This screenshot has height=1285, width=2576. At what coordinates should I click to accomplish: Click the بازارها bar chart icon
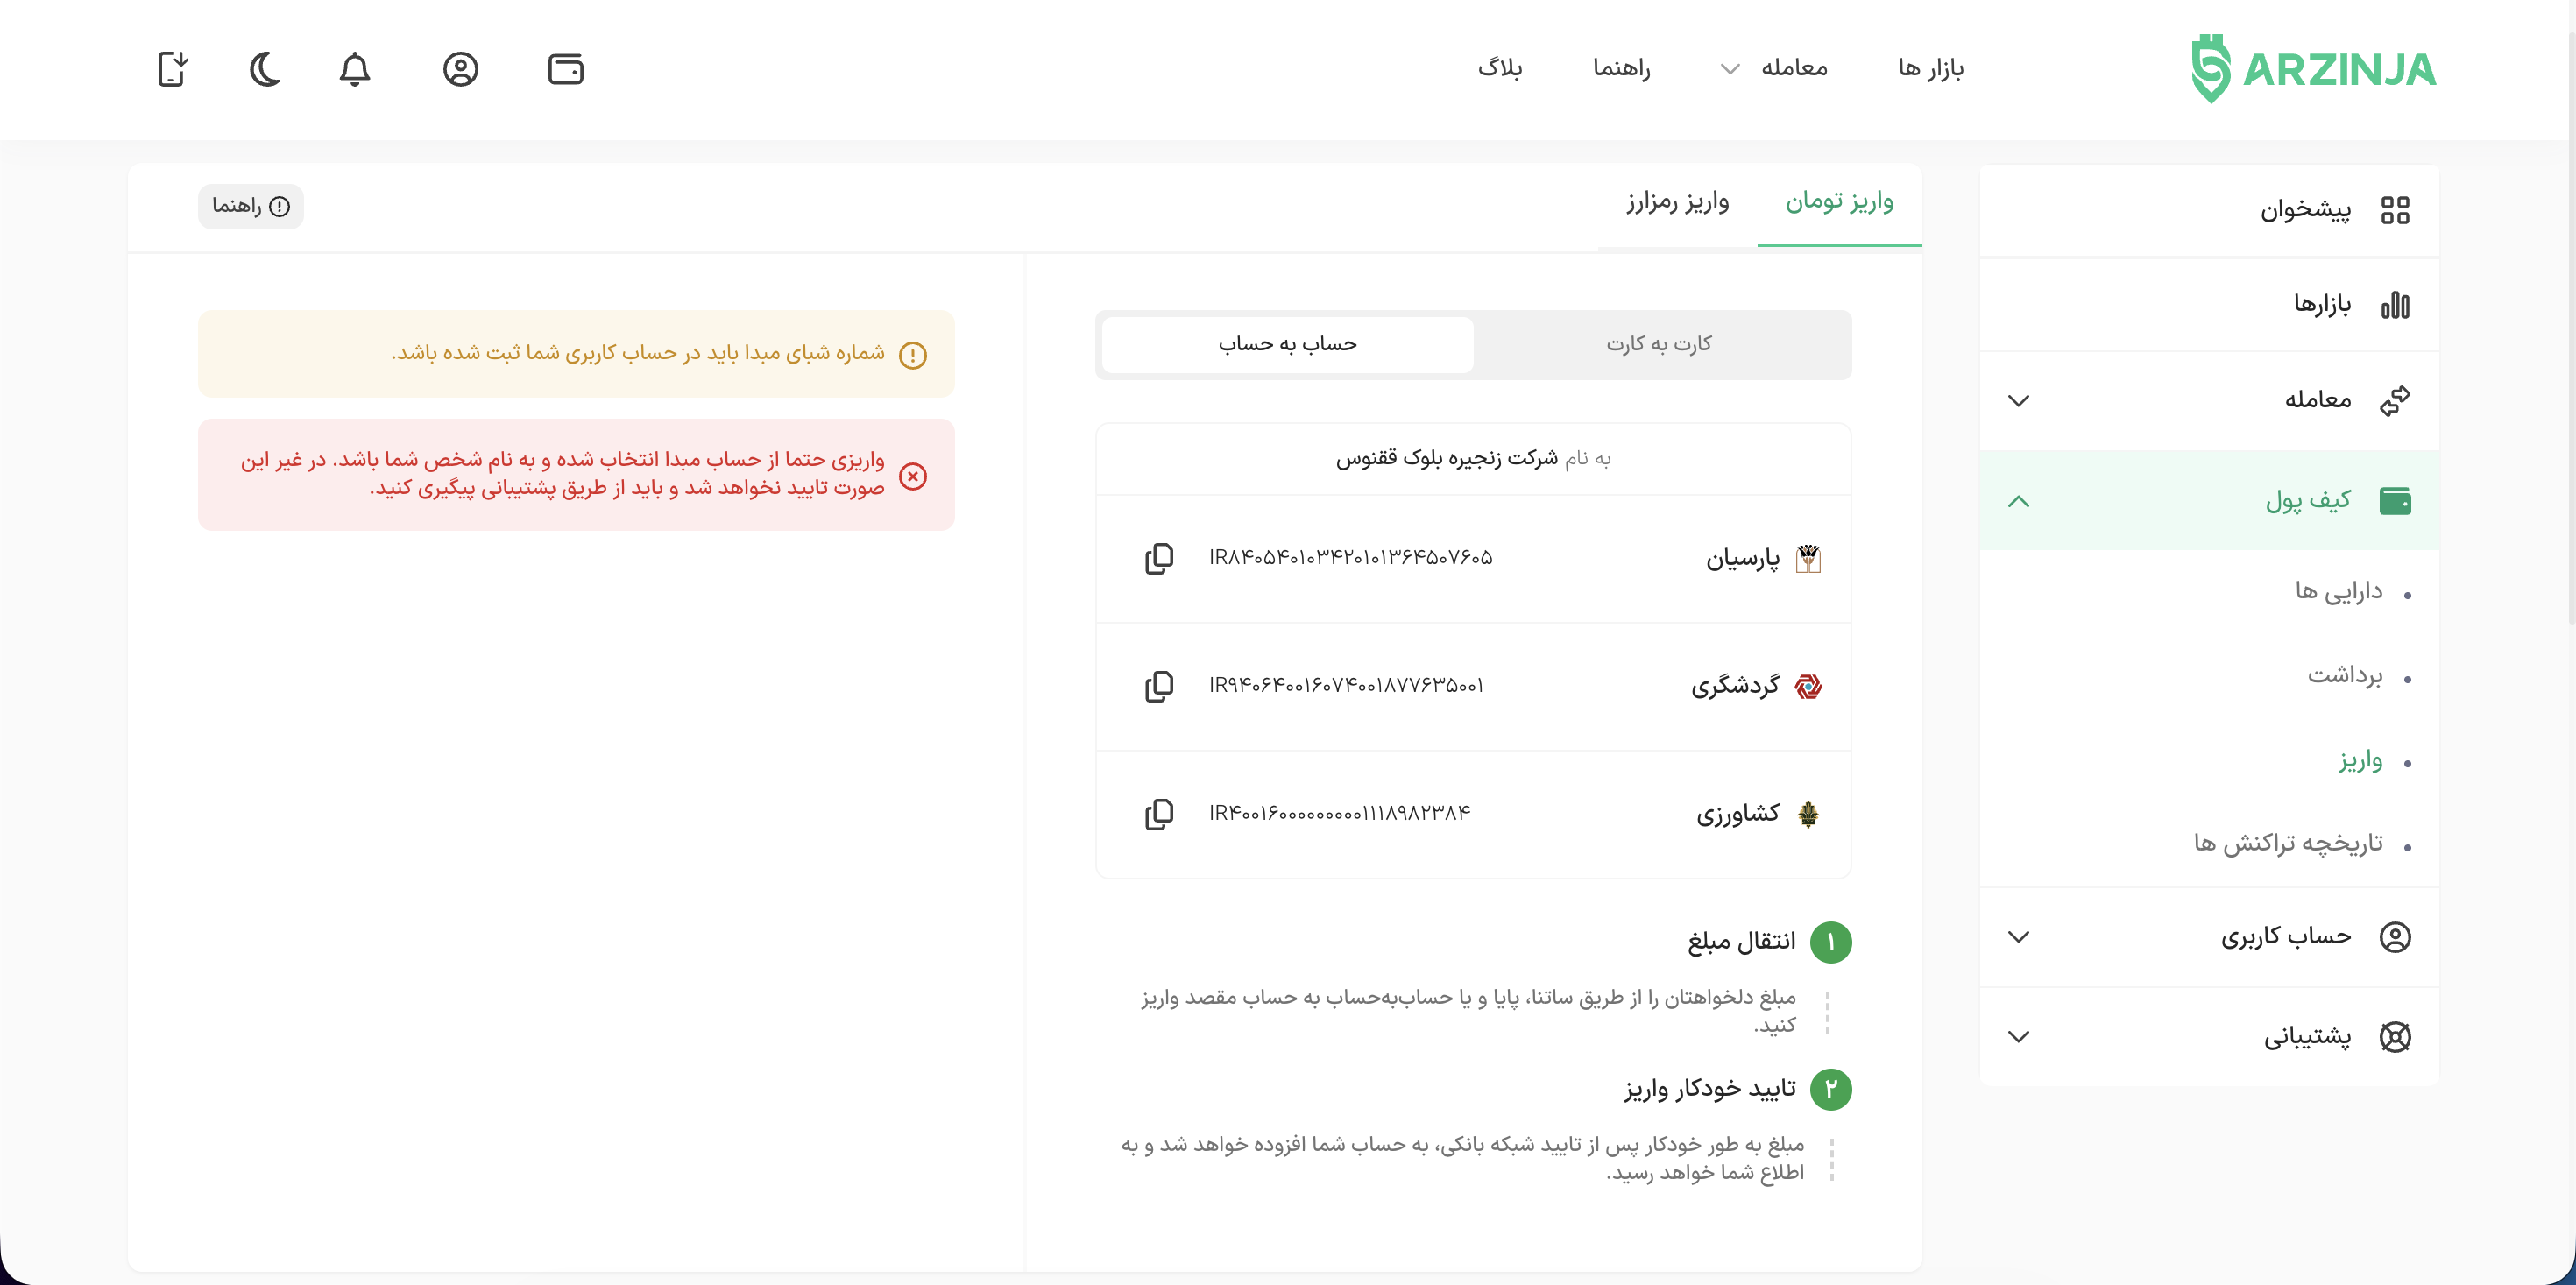click(2395, 304)
